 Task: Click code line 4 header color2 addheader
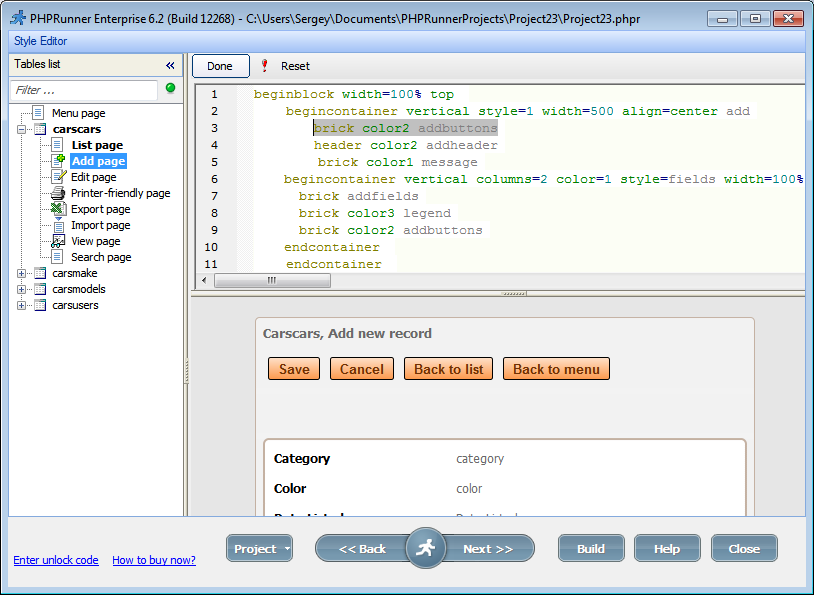[x=405, y=145]
